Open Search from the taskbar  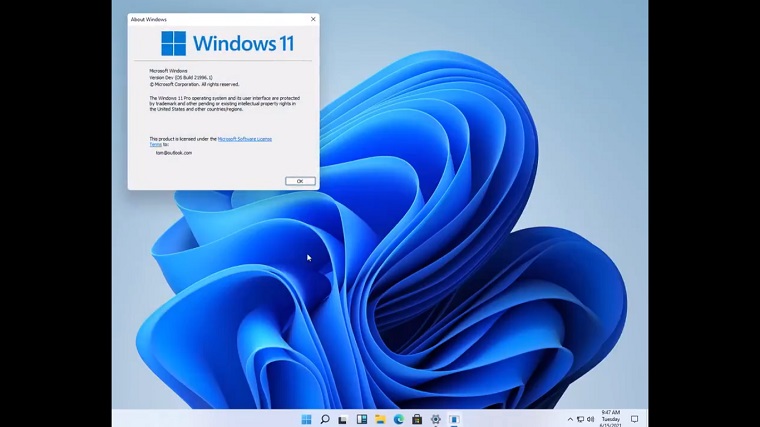325,419
